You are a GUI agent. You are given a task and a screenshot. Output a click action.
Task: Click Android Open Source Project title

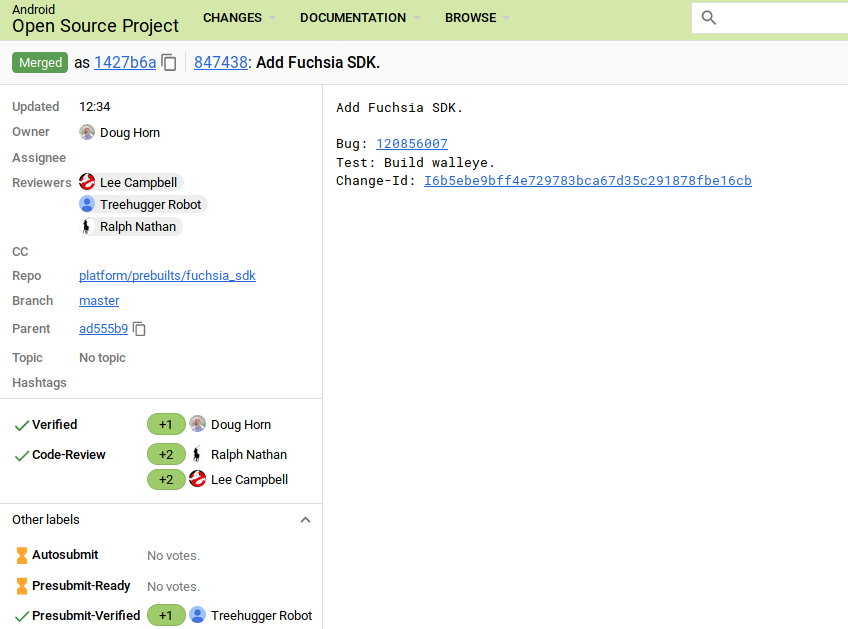95,19
